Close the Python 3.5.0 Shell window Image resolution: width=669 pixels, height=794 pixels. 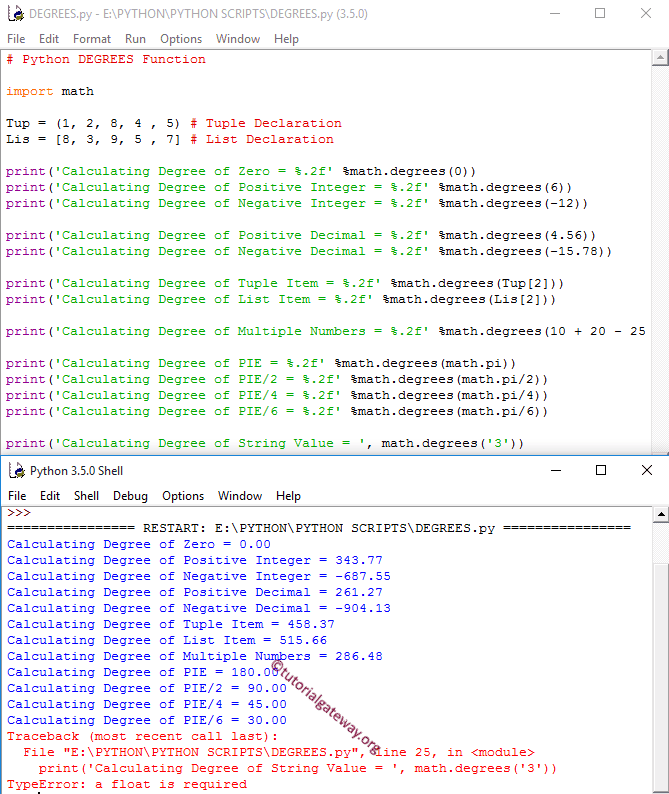(647, 470)
